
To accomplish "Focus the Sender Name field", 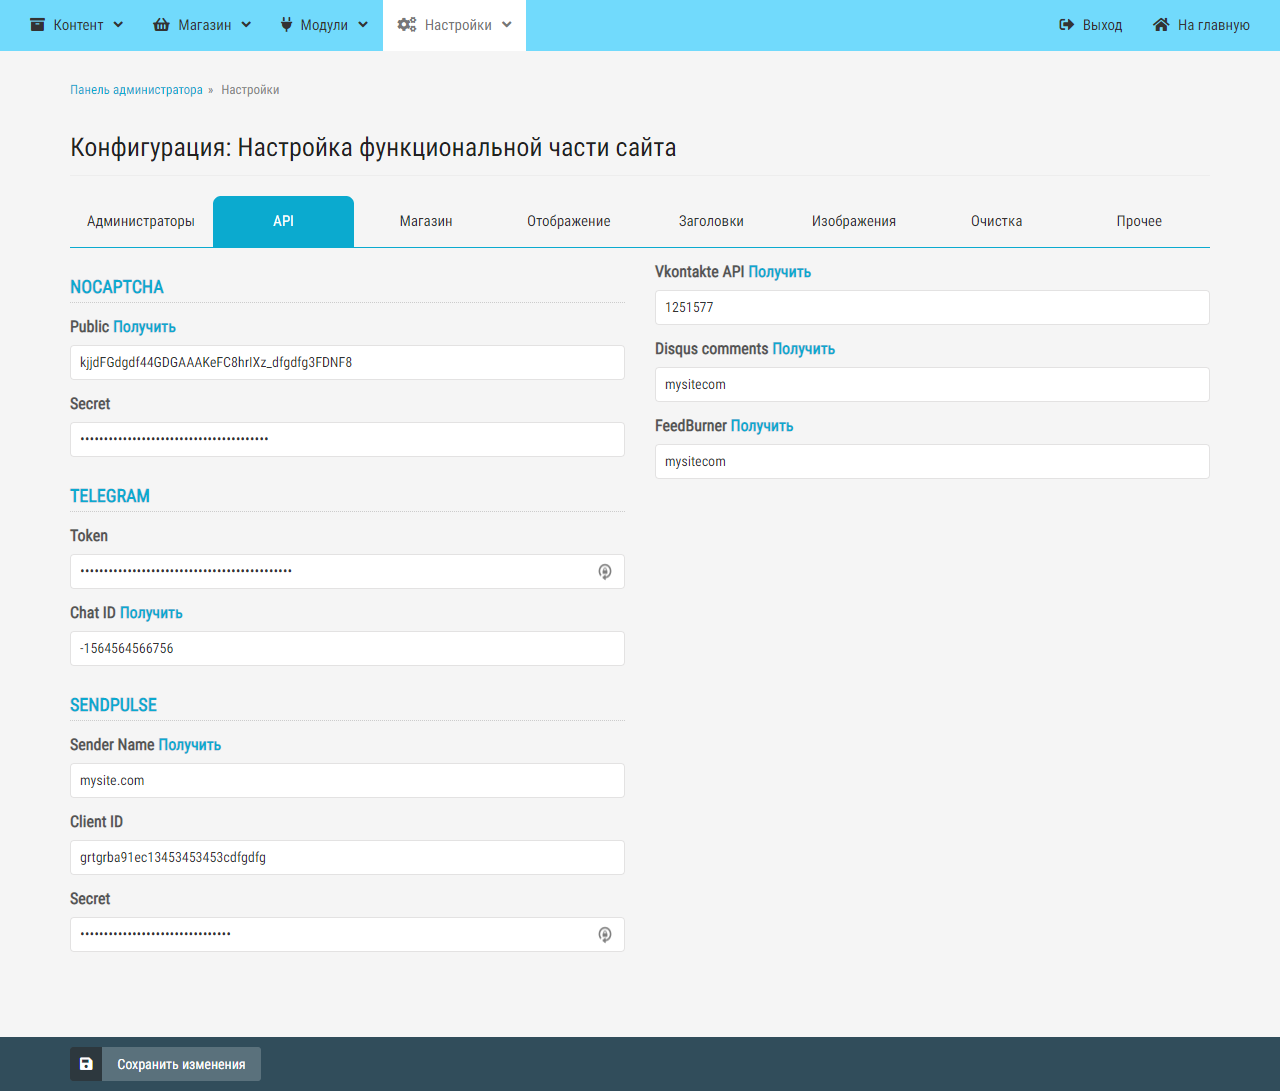I will (347, 780).
